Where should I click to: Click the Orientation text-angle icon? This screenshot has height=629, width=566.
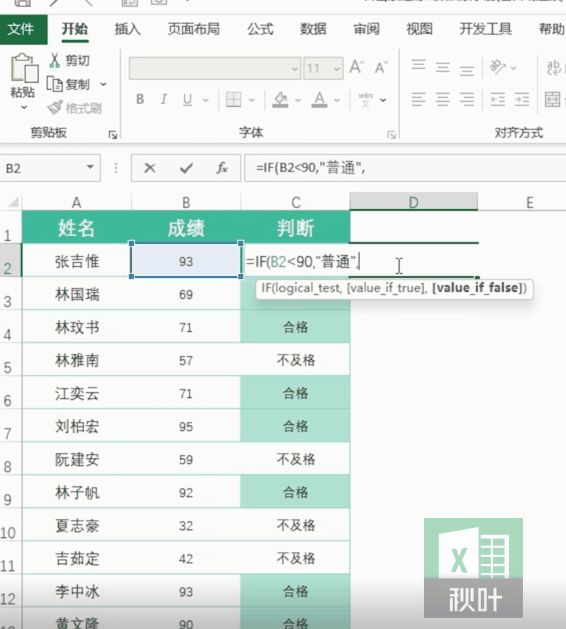pos(498,67)
